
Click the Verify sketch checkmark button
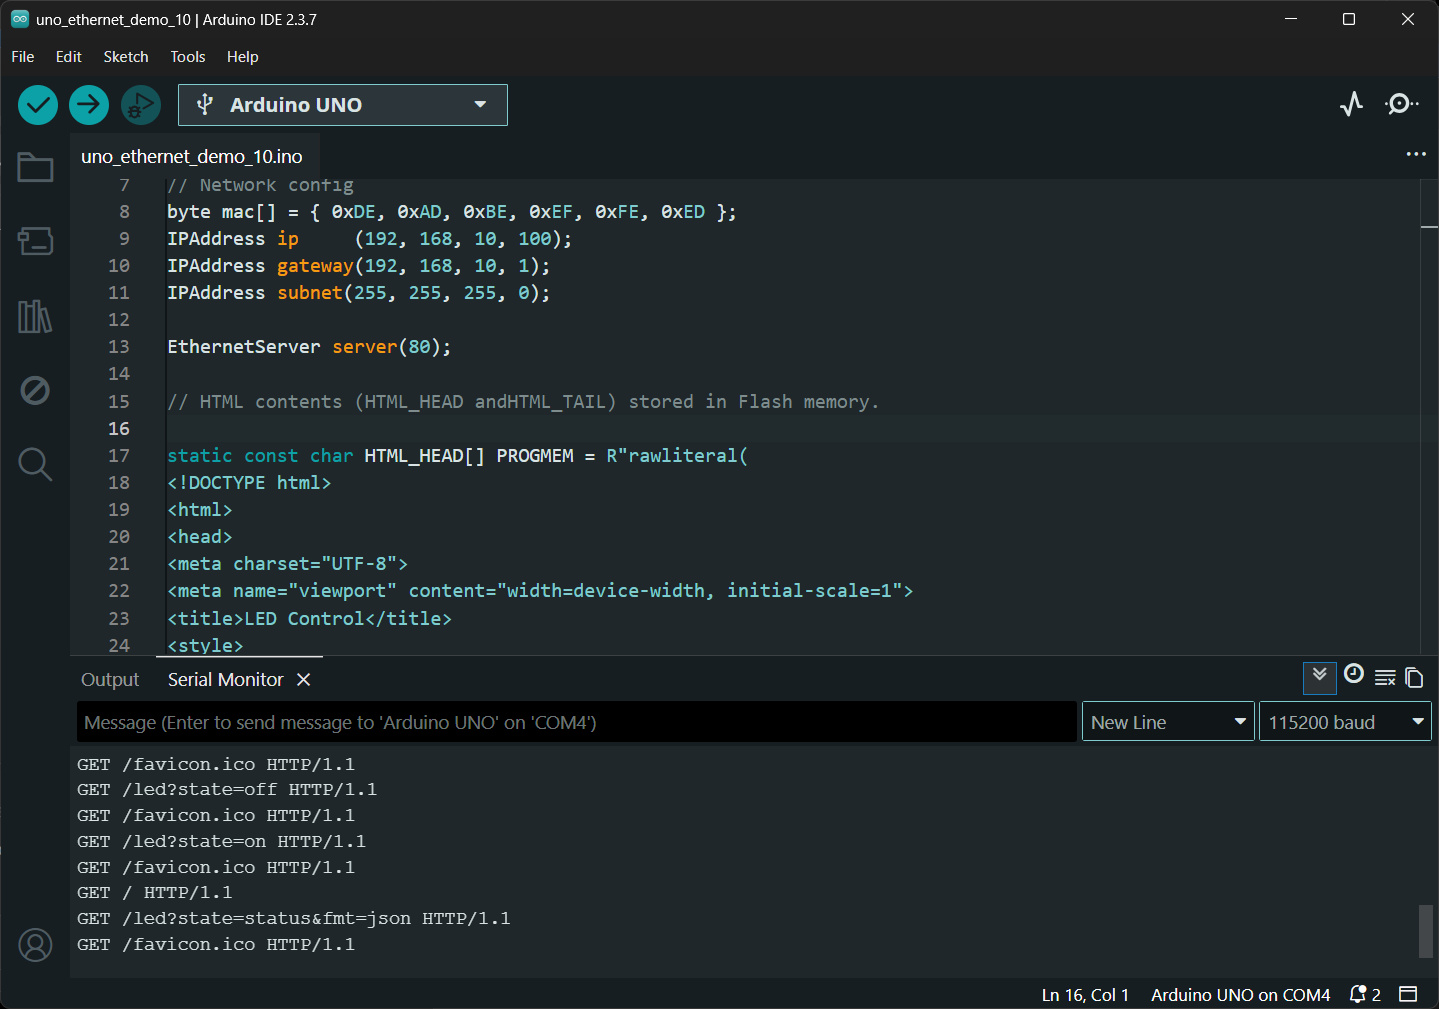point(38,105)
